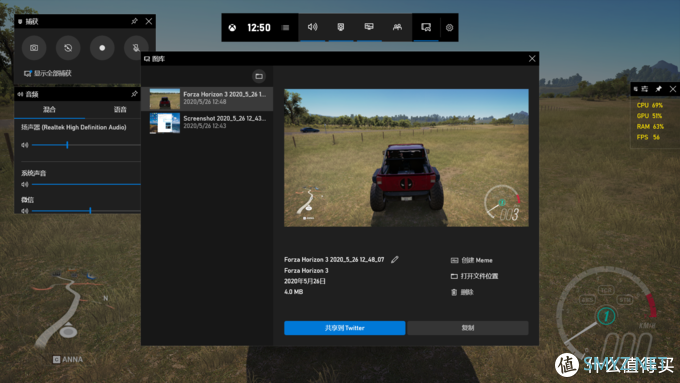680x383 pixels.
Task: Switch to the 语音 audio tab
Action: pyautogui.click(x=120, y=109)
